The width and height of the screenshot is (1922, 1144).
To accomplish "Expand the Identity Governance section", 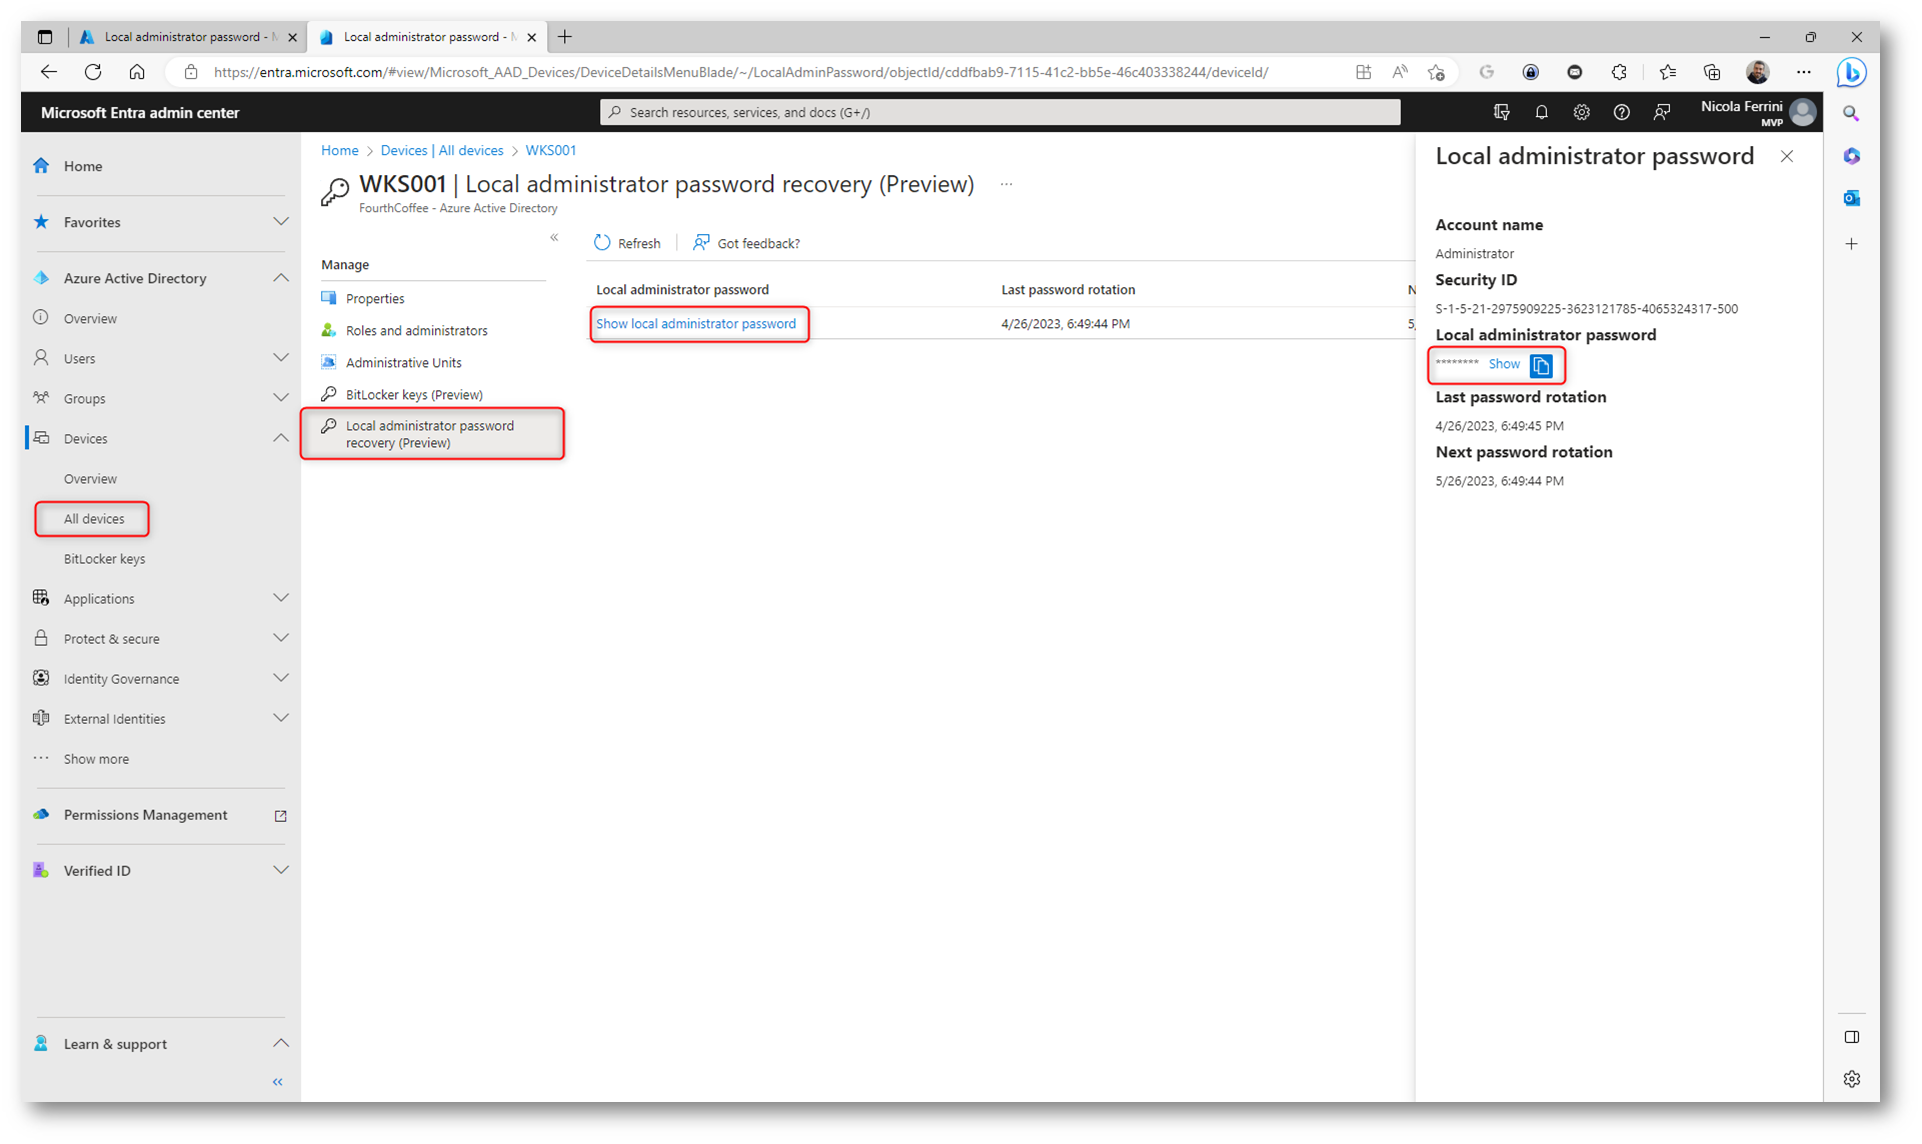I will 280,678.
